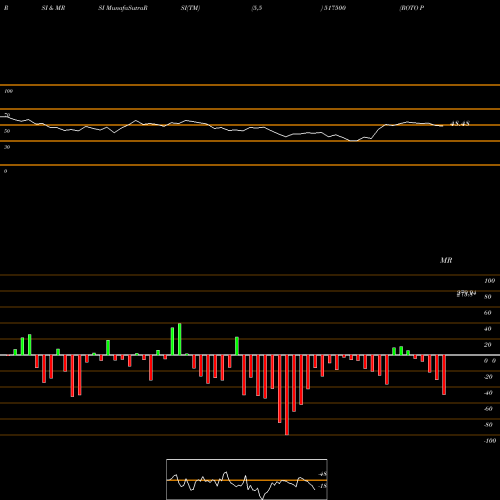Click the 'SI & MR' header label
This screenshot has height=500, width=500.
(x=53, y=8)
